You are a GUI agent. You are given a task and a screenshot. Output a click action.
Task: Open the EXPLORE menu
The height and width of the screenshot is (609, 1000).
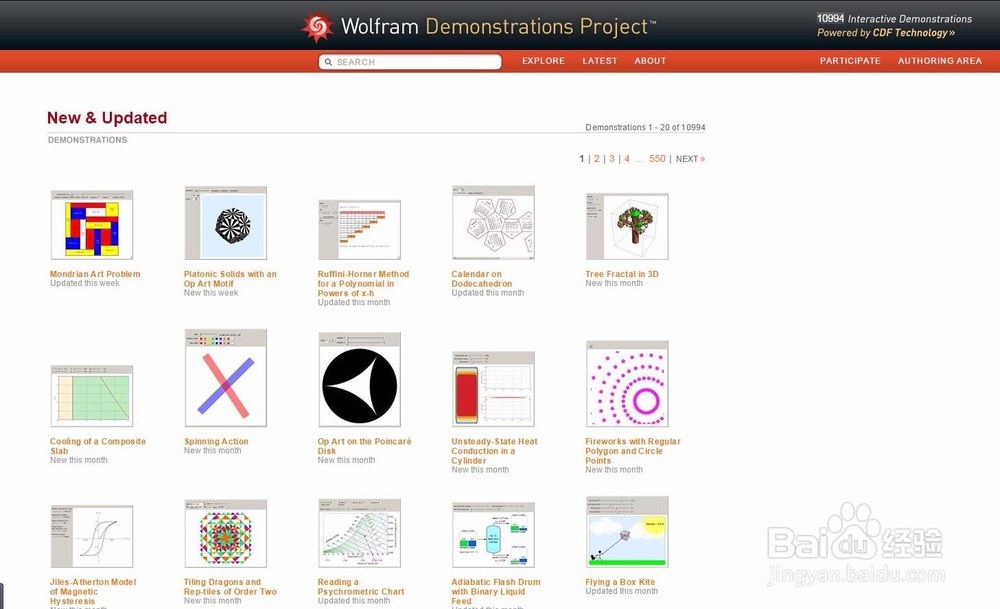point(543,61)
